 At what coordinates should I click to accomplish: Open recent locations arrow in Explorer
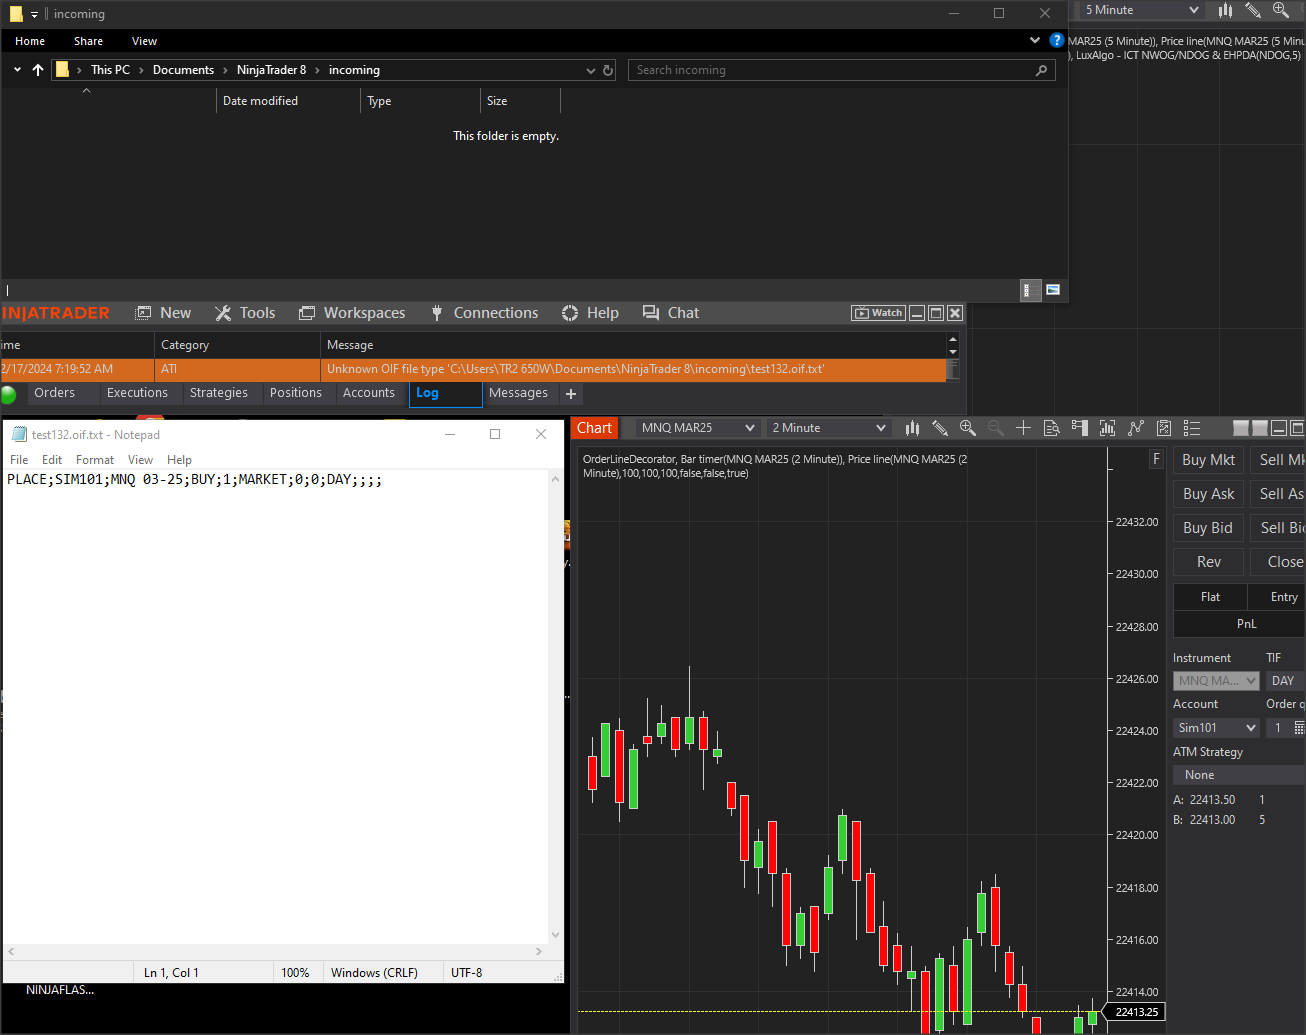point(17,70)
